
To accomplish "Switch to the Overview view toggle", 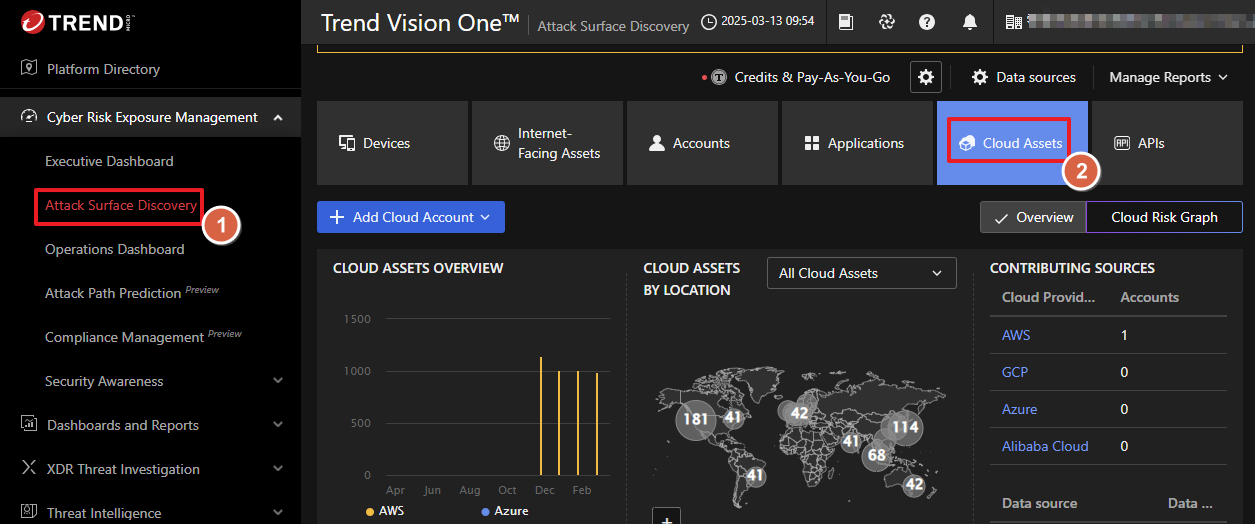I will 1033,217.
